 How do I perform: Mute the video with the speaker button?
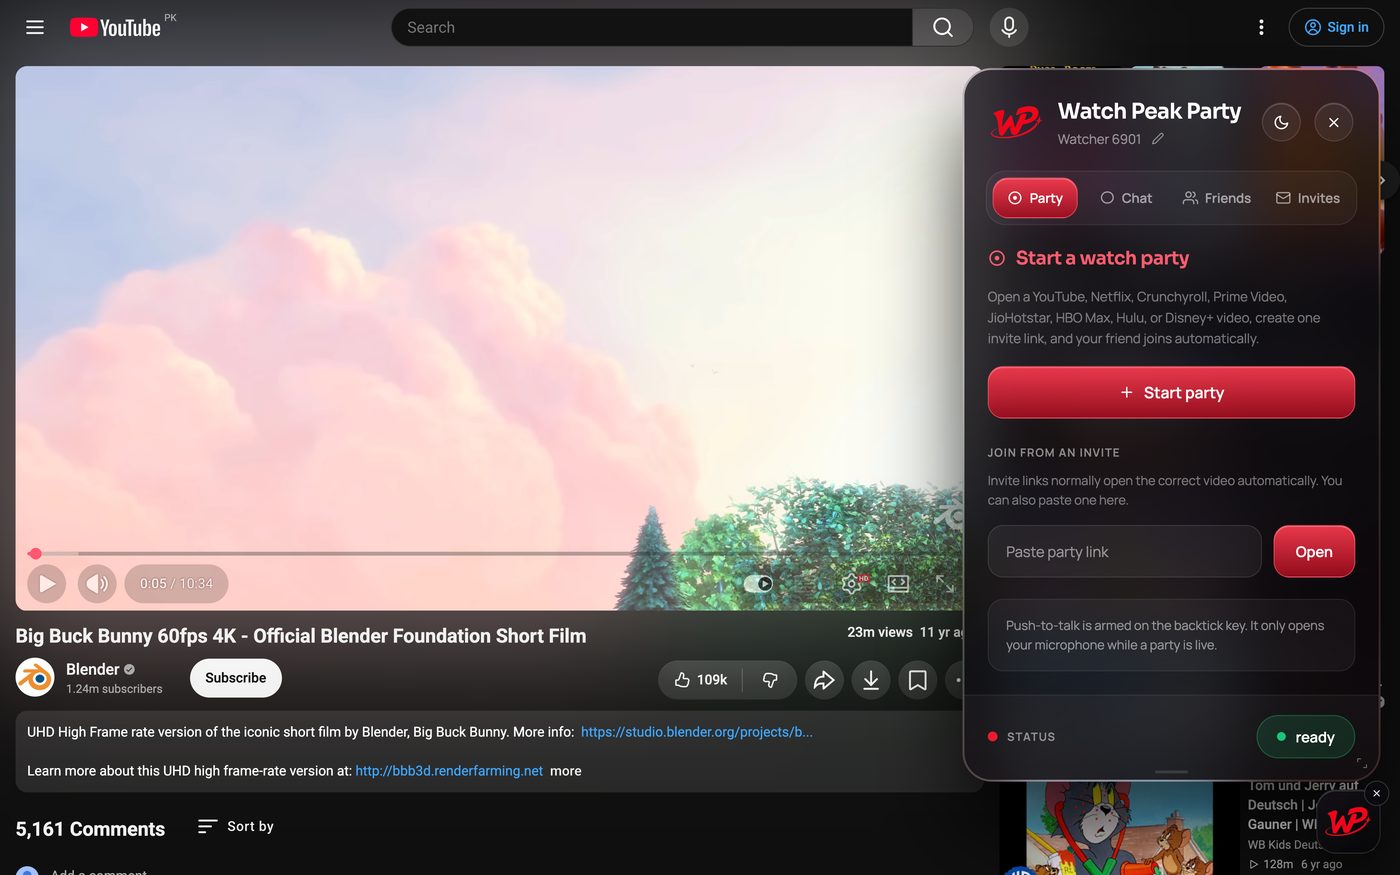pos(97,583)
